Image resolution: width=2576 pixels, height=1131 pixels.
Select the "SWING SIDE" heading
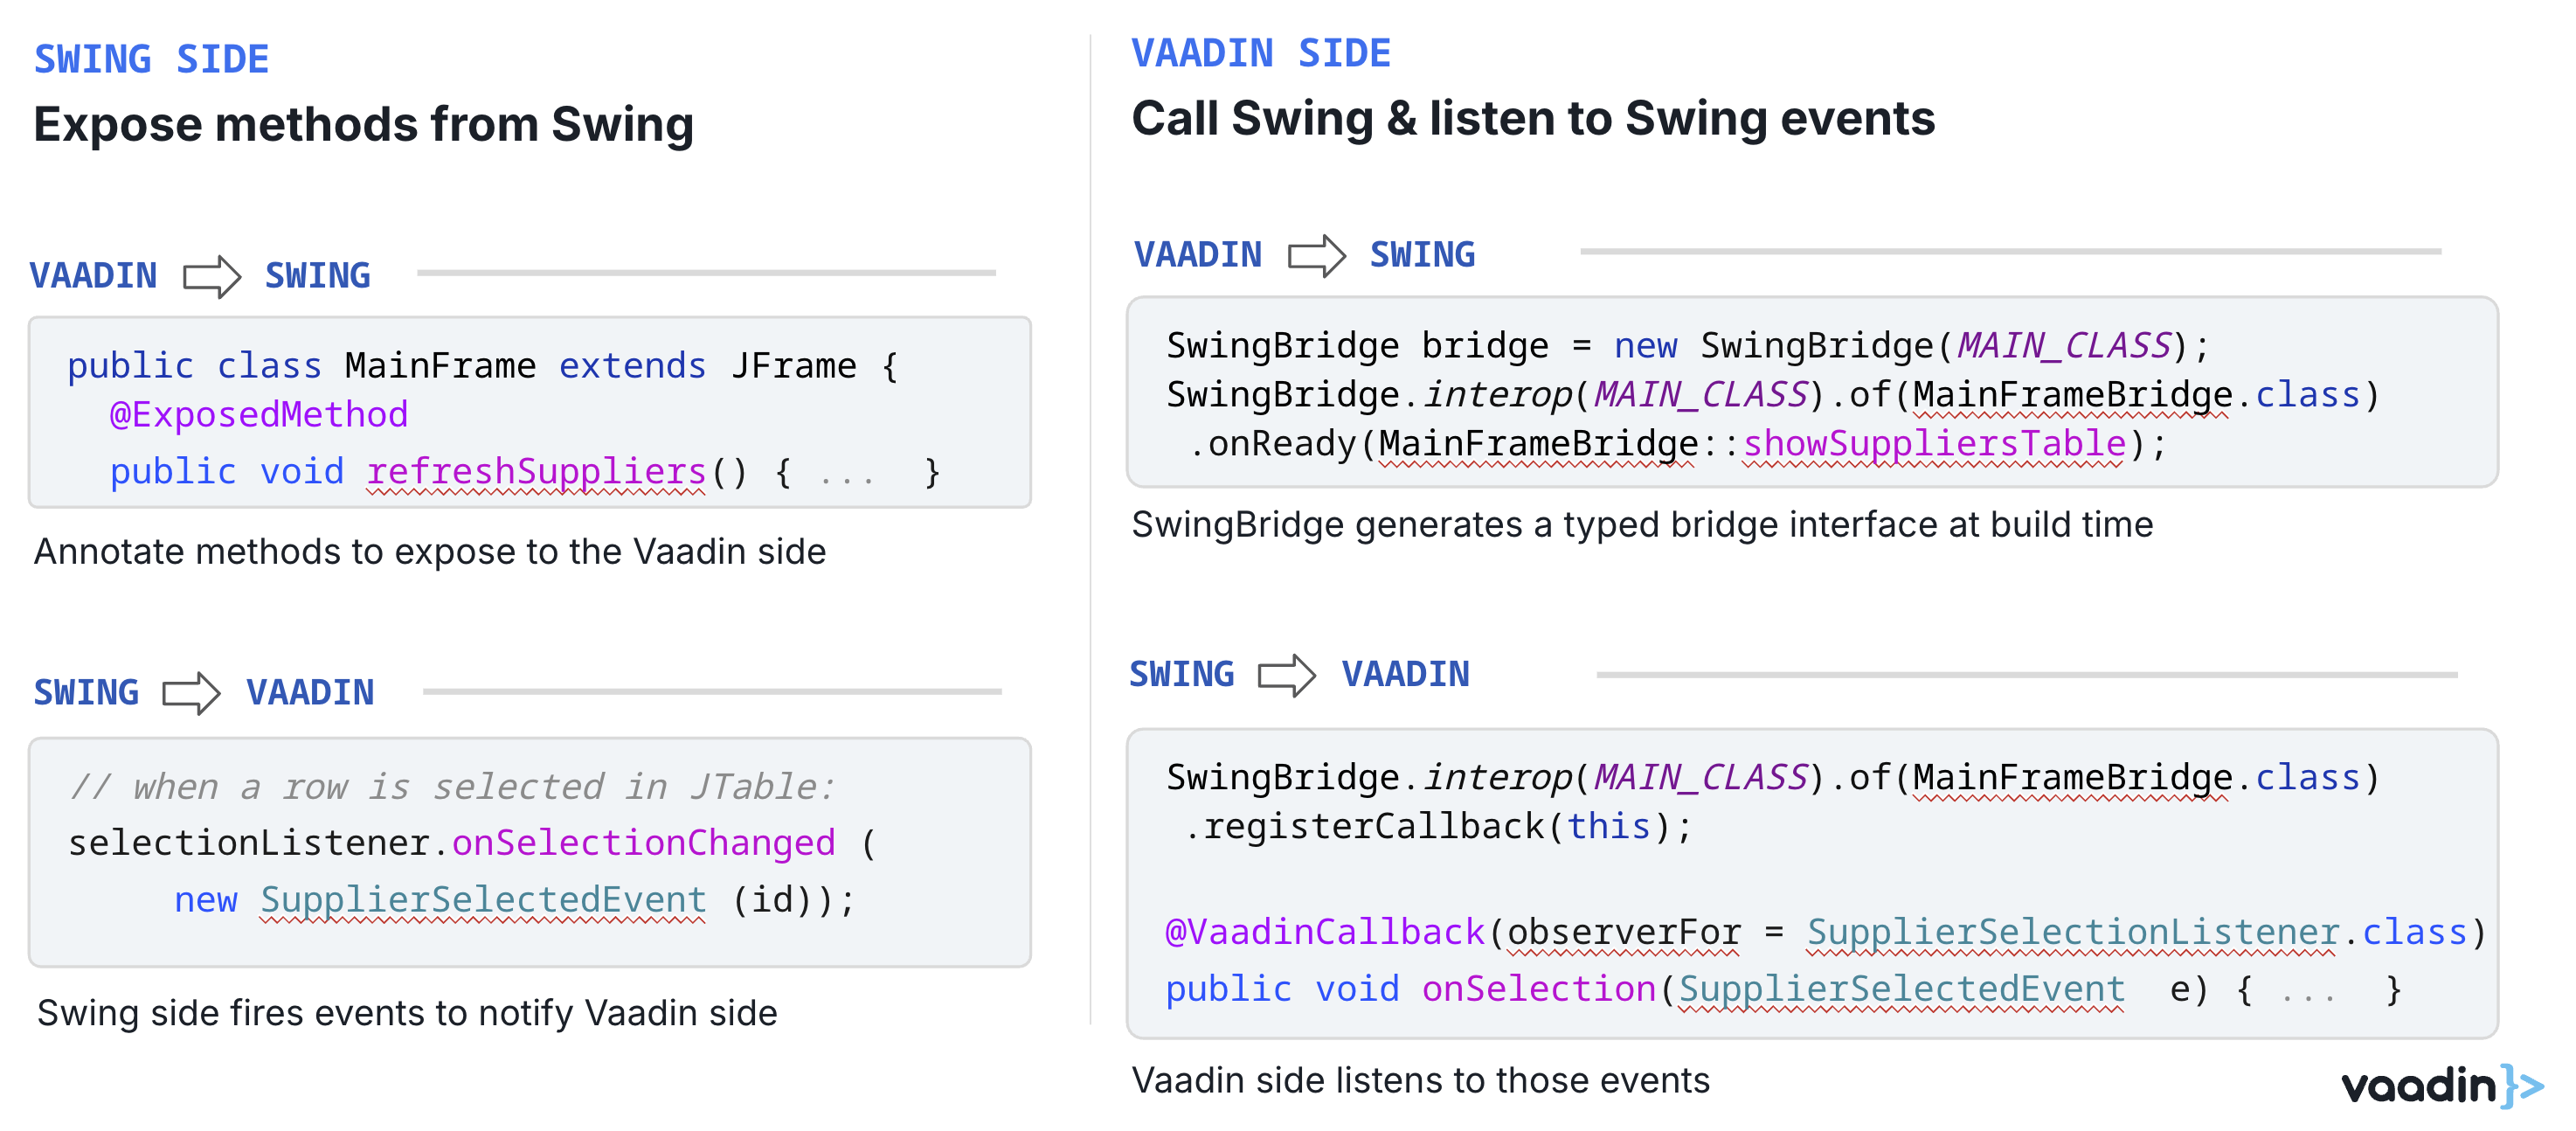click(x=152, y=59)
